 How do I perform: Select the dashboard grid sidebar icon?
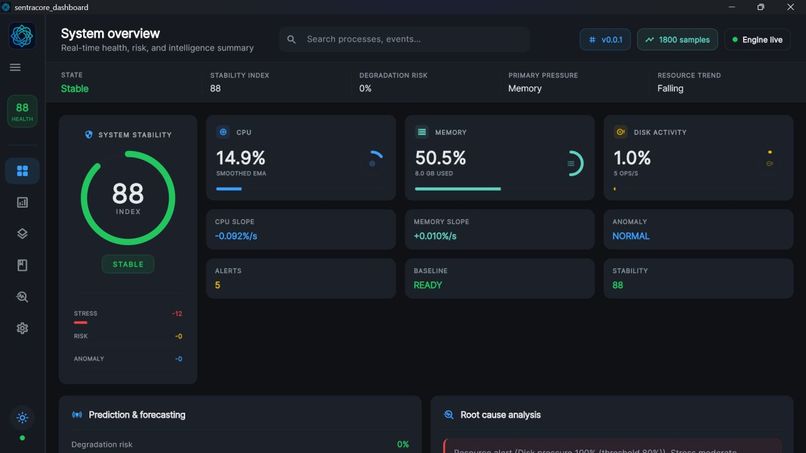coord(22,171)
